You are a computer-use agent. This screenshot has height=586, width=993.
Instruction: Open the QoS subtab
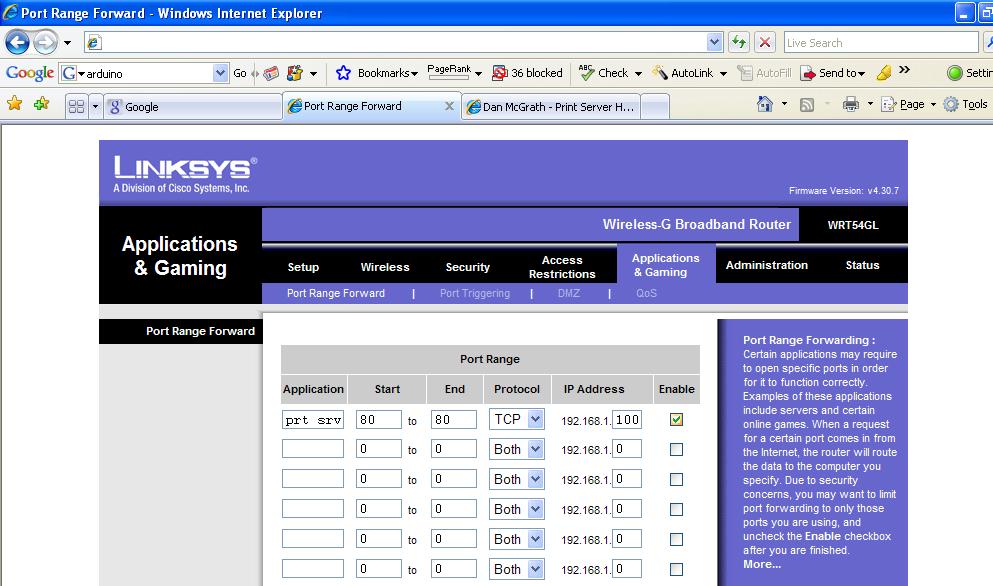(x=647, y=293)
